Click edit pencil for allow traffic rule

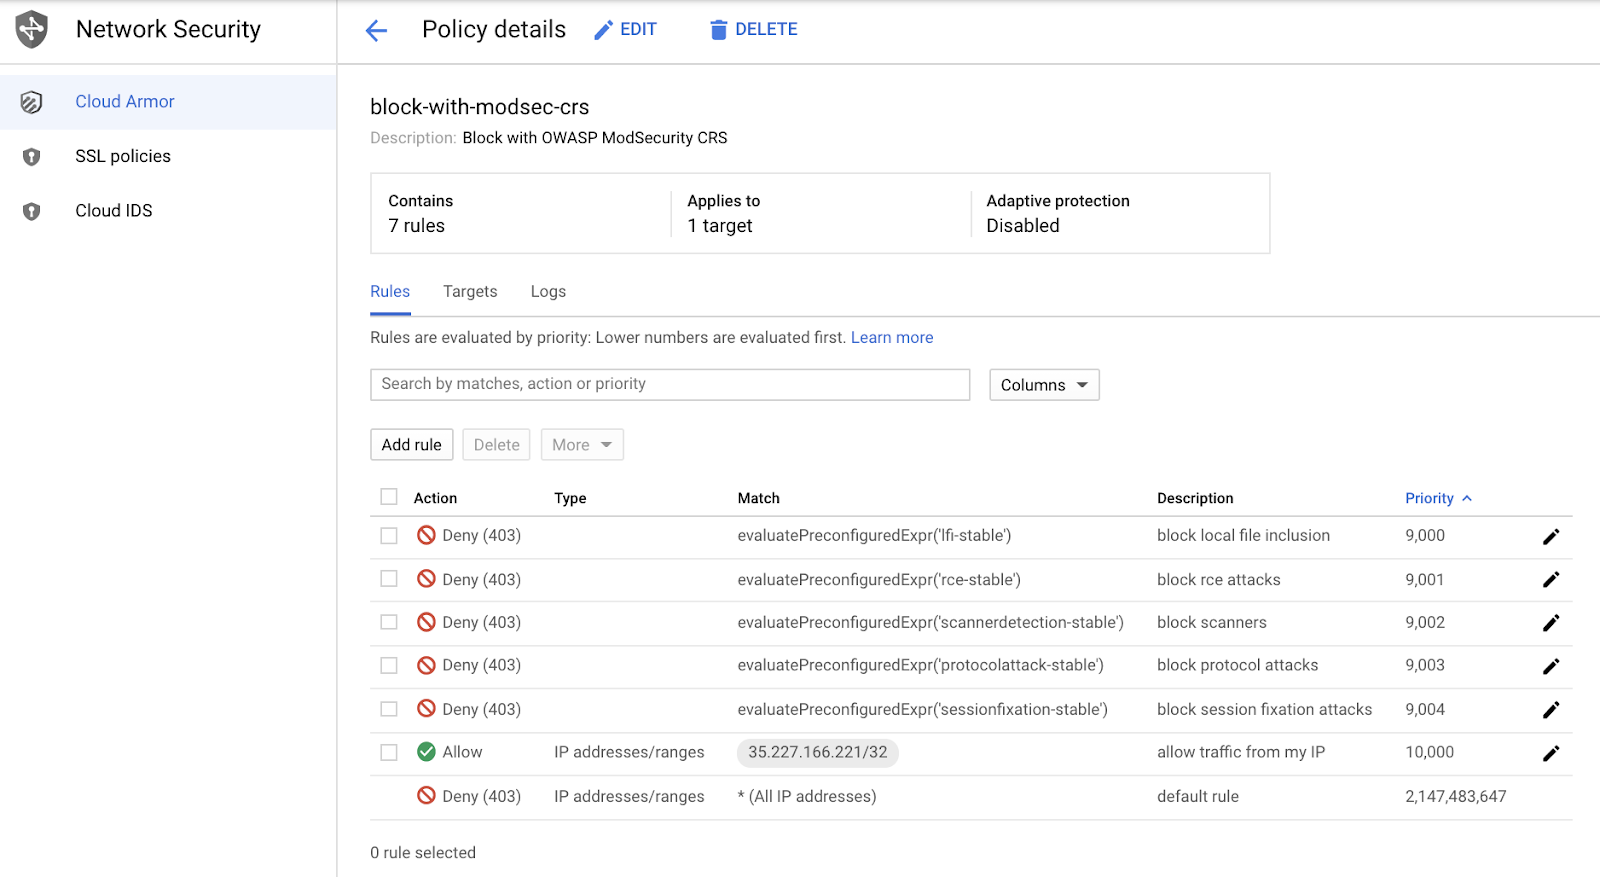[1550, 753]
